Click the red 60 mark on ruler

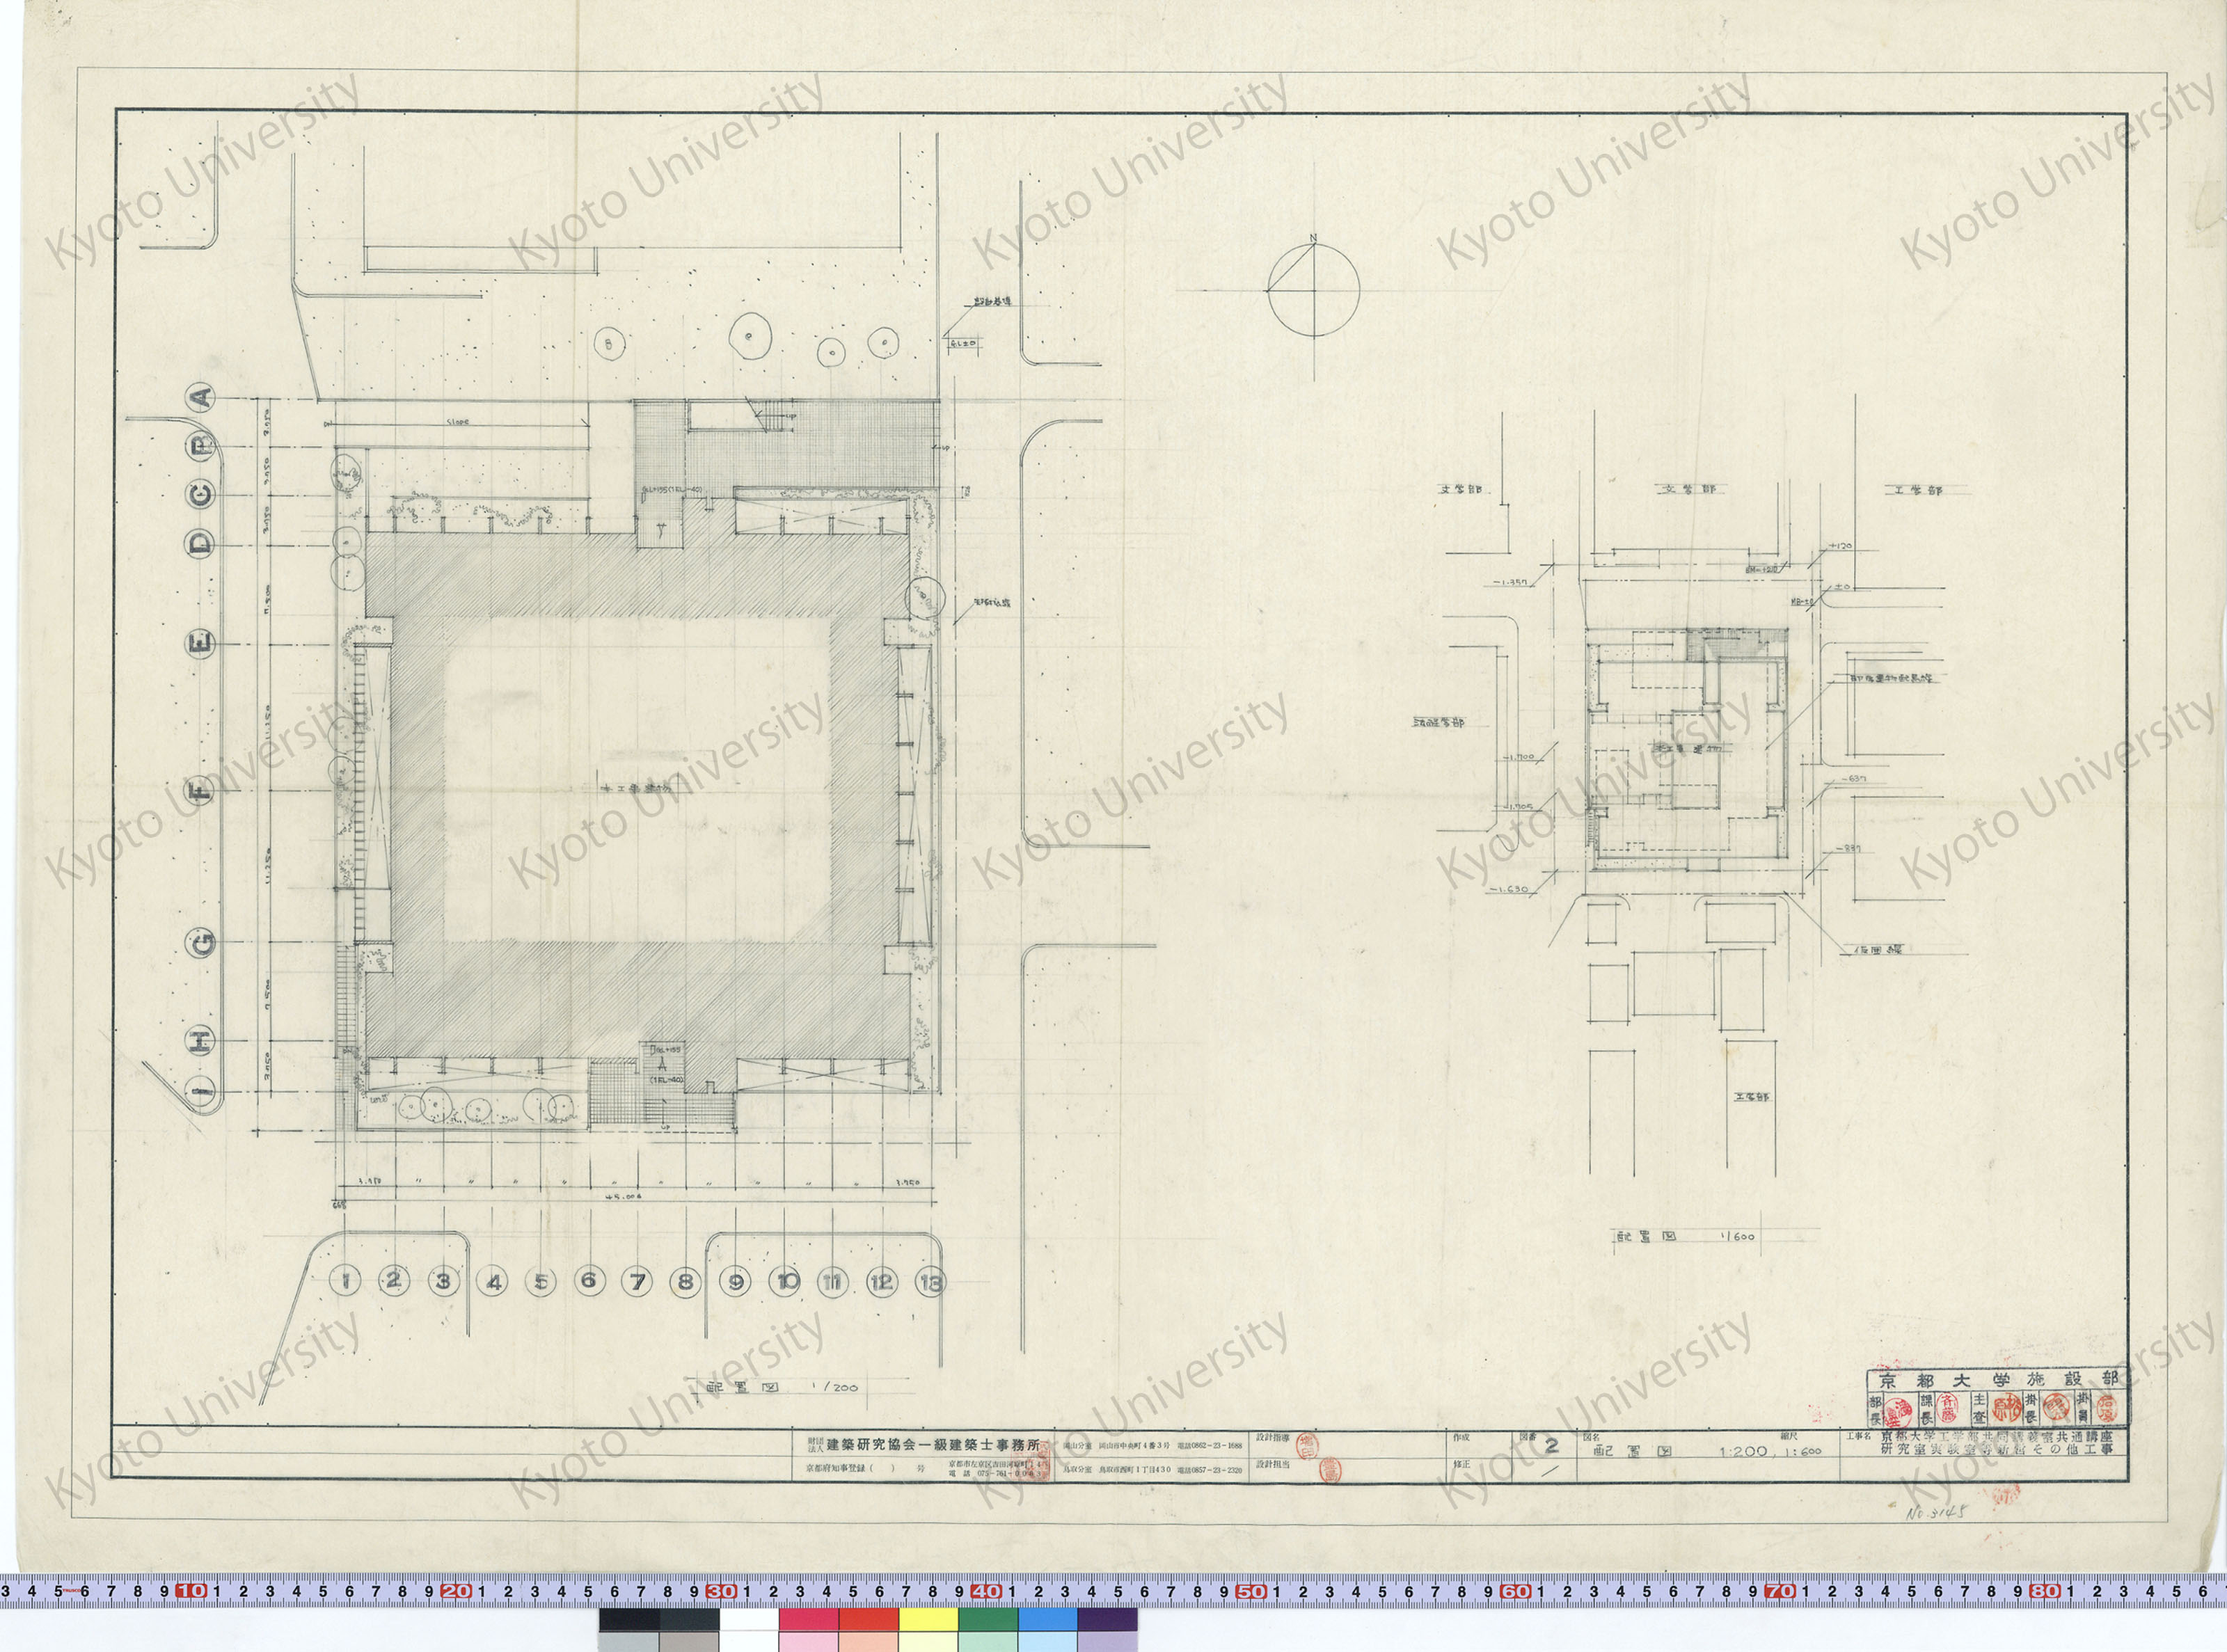pos(1515,1591)
